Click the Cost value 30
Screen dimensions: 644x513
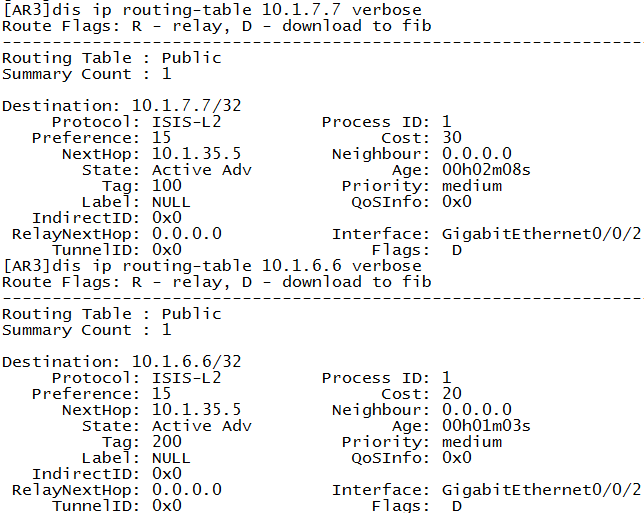452,138
